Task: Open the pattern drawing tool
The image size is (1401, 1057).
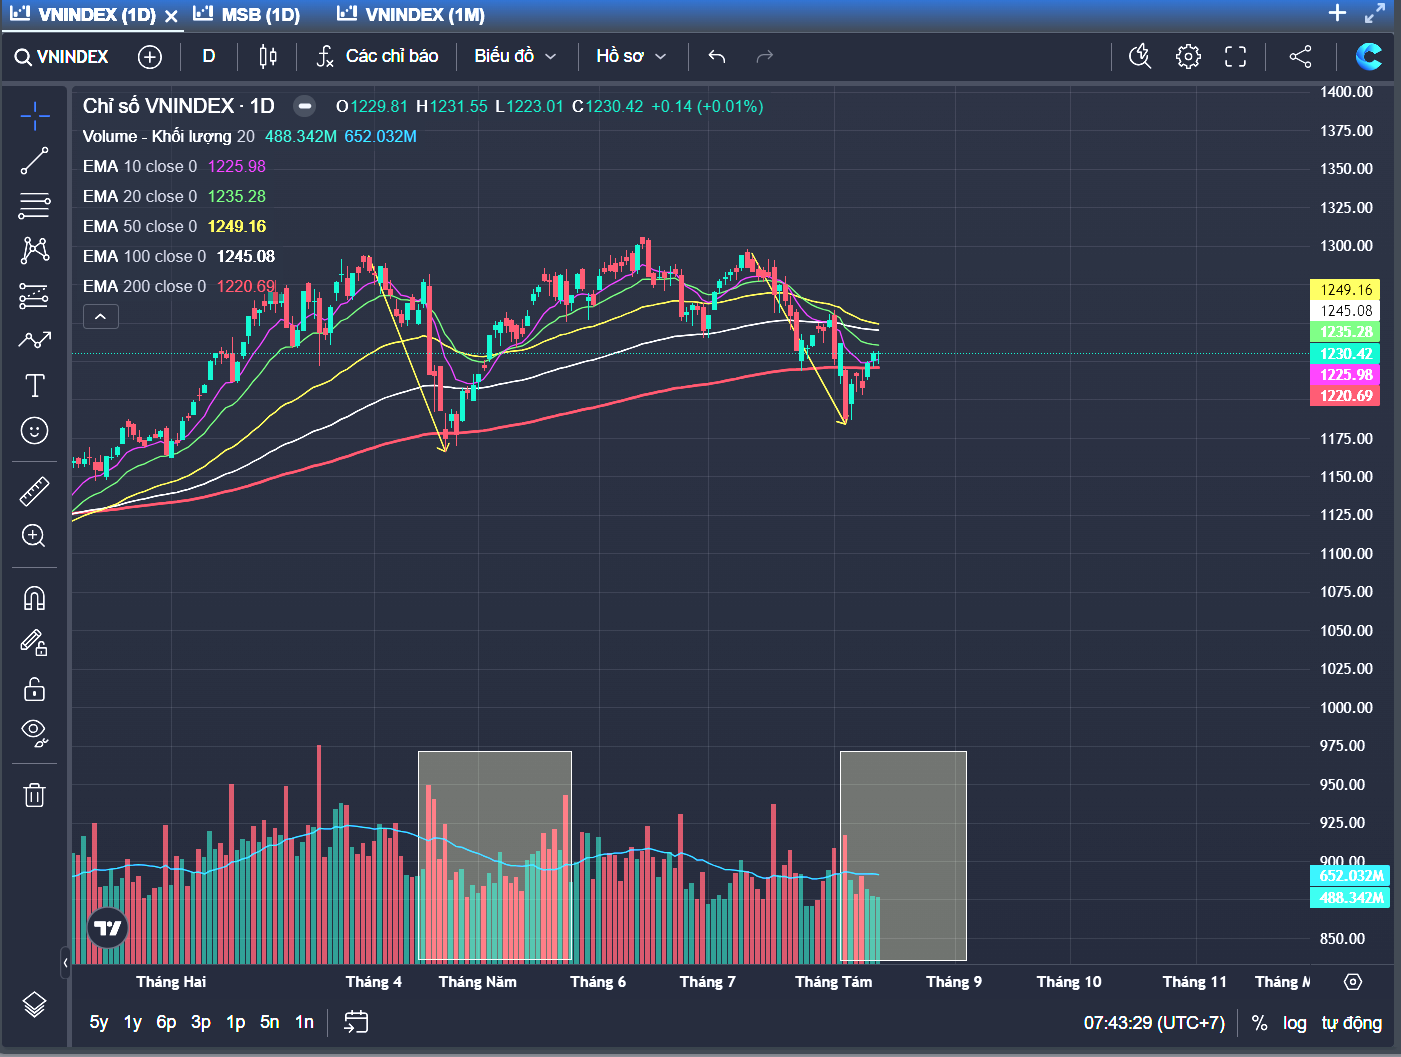Action: (x=34, y=250)
